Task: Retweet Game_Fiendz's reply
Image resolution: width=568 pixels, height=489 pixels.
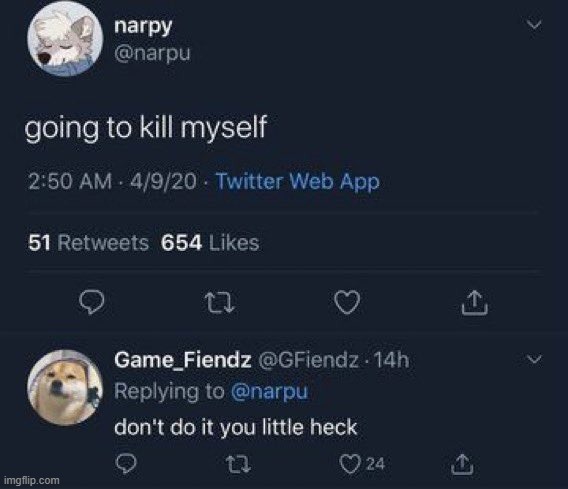Action: (x=238, y=464)
